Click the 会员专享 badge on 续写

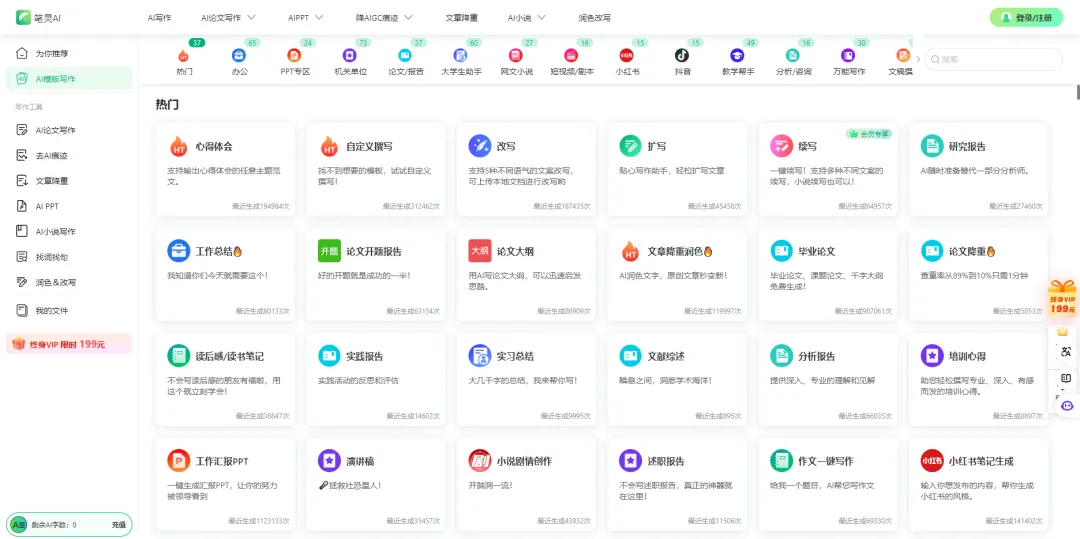coord(869,134)
